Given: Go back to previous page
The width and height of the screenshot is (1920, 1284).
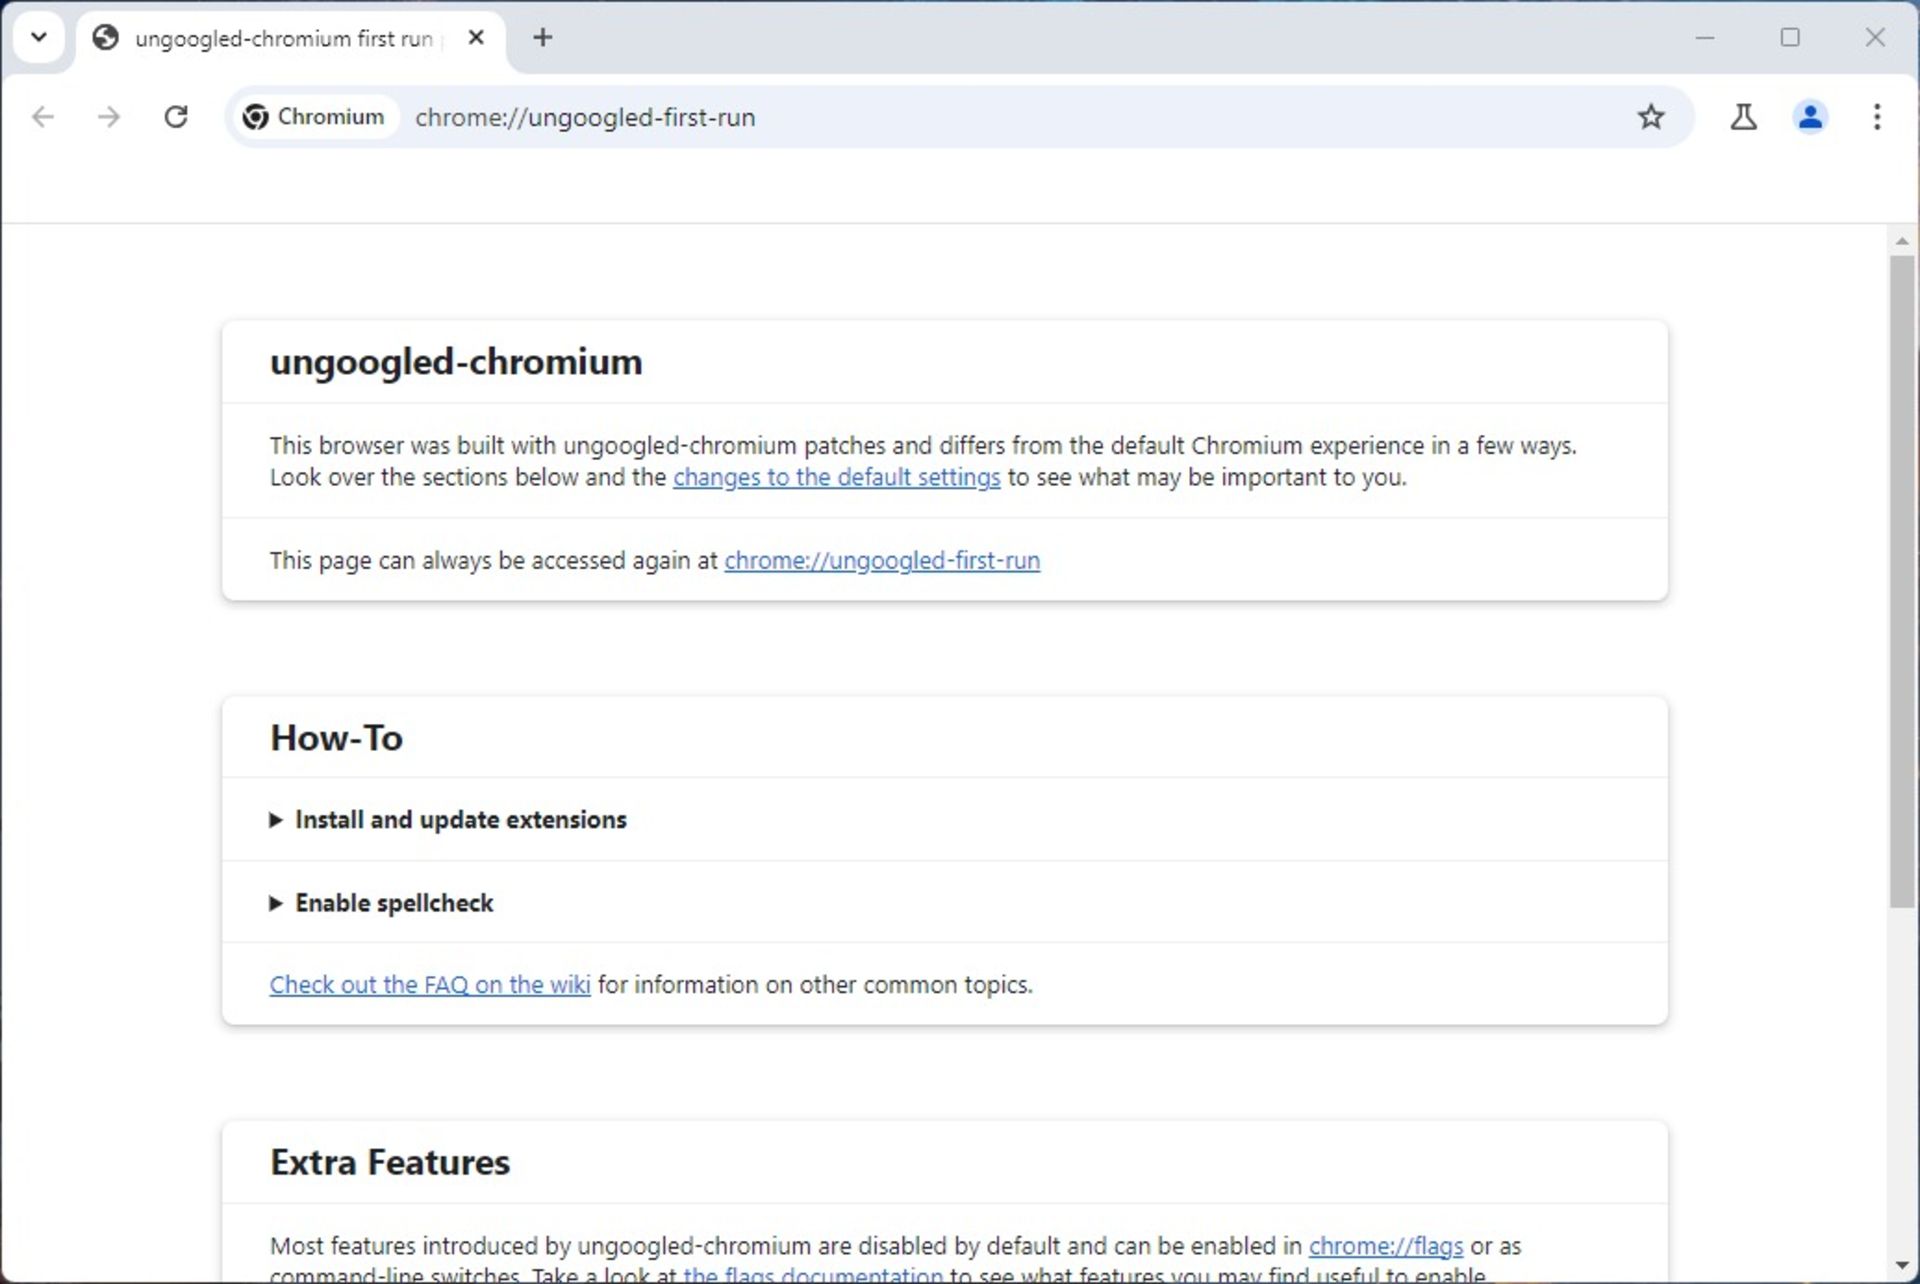Looking at the screenshot, I should coord(43,117).
